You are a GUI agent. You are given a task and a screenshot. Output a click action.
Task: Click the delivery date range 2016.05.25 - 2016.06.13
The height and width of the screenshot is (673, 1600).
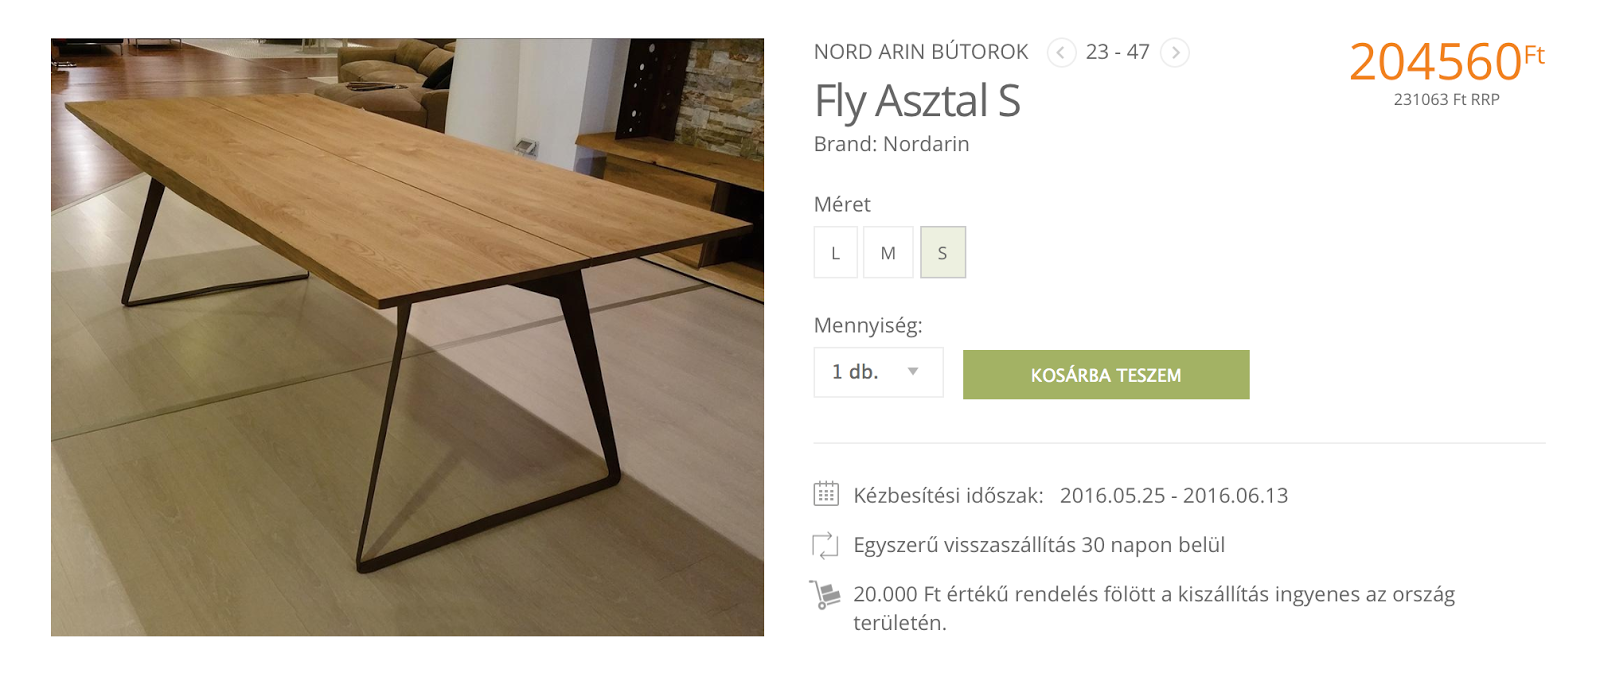(1174, 495)
